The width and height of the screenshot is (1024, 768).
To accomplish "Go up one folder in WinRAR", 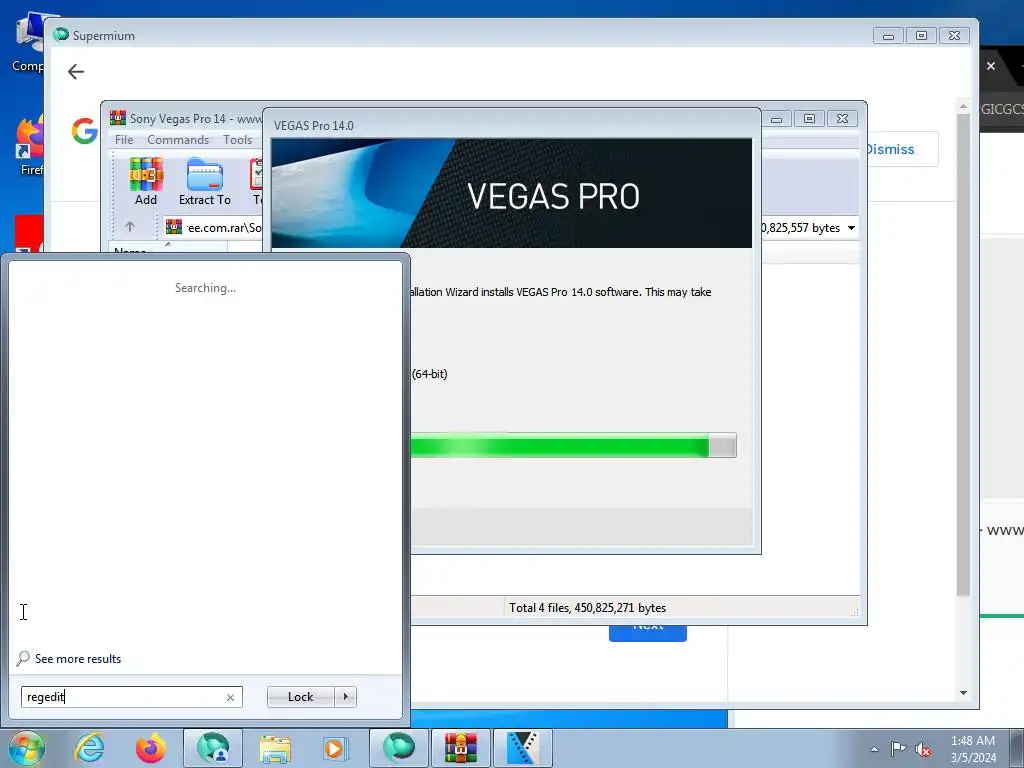I will pyautogui.click(x=130, y=227).
